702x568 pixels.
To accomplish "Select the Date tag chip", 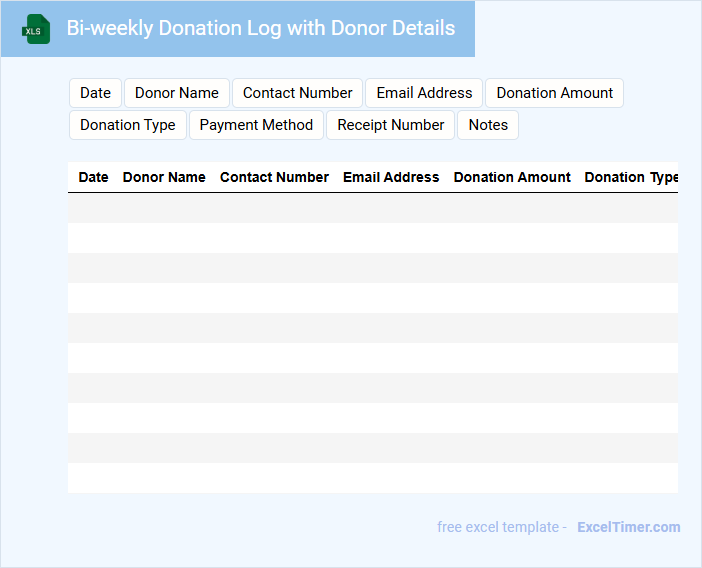I will click(95, 93).
